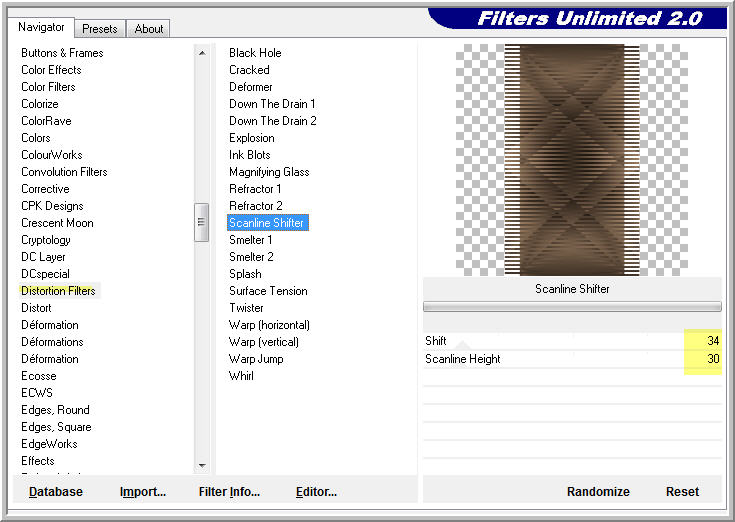
Task: Click the Import... button
Action: click(x=142, y=492)
